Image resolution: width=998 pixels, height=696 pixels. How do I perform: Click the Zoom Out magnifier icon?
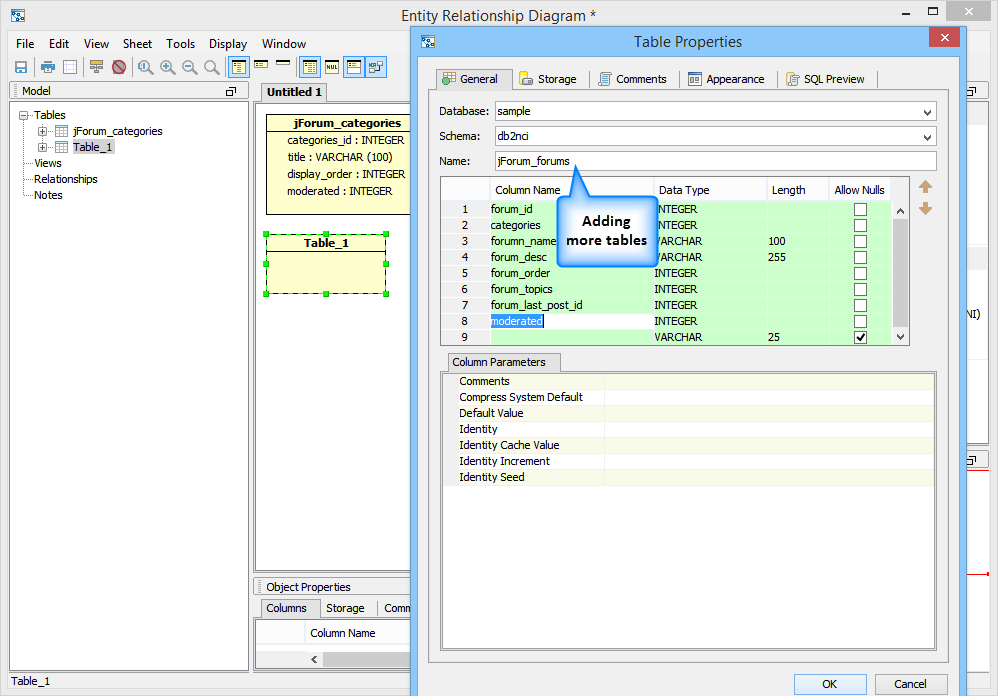[189, 67]
